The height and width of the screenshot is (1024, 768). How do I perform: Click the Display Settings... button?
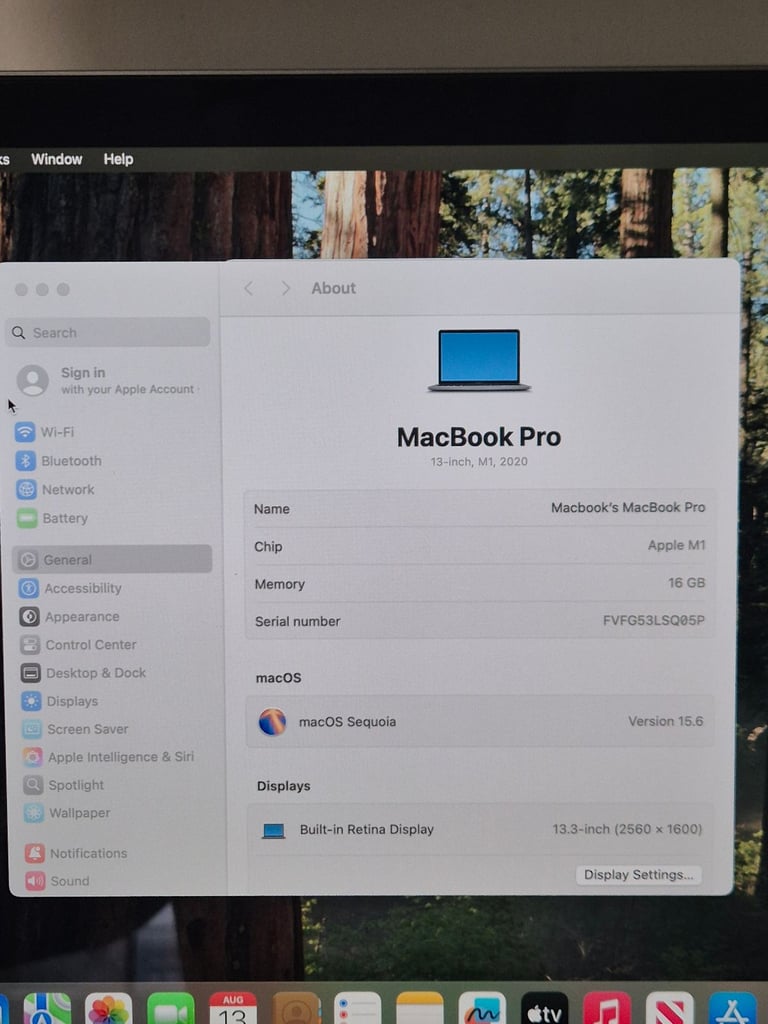pyautogui.click(x=639, y=874)
